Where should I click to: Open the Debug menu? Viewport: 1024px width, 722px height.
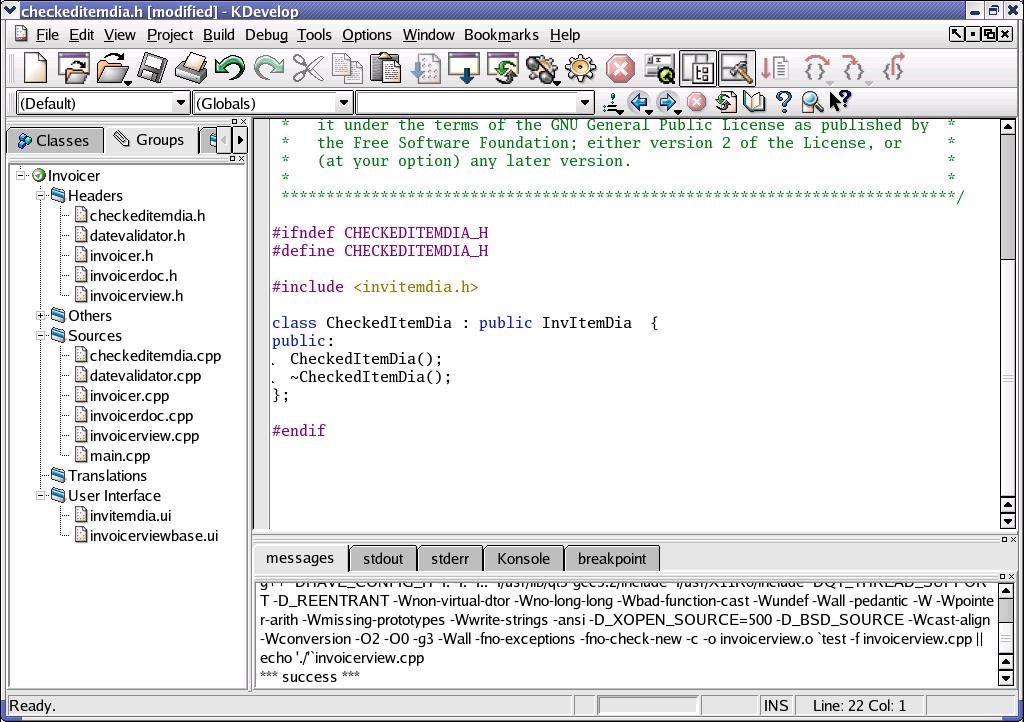tap(266, 35)
